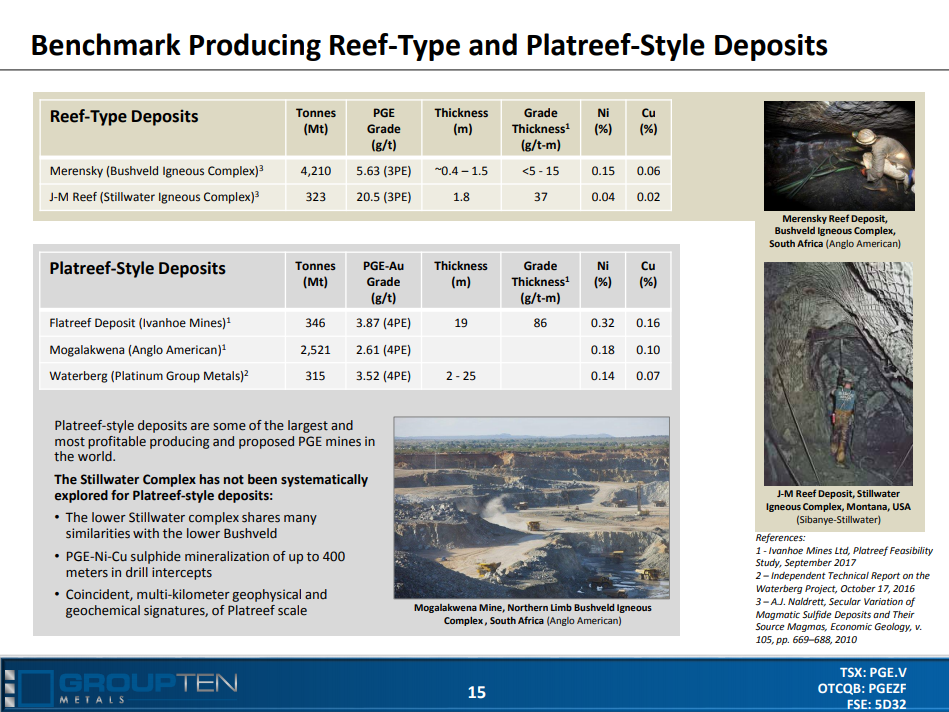Click the A.J. Naldrett Economic Geology reference
Image resolution: width=949 pixels, height=712 pixels.
(x=839, y=620)
